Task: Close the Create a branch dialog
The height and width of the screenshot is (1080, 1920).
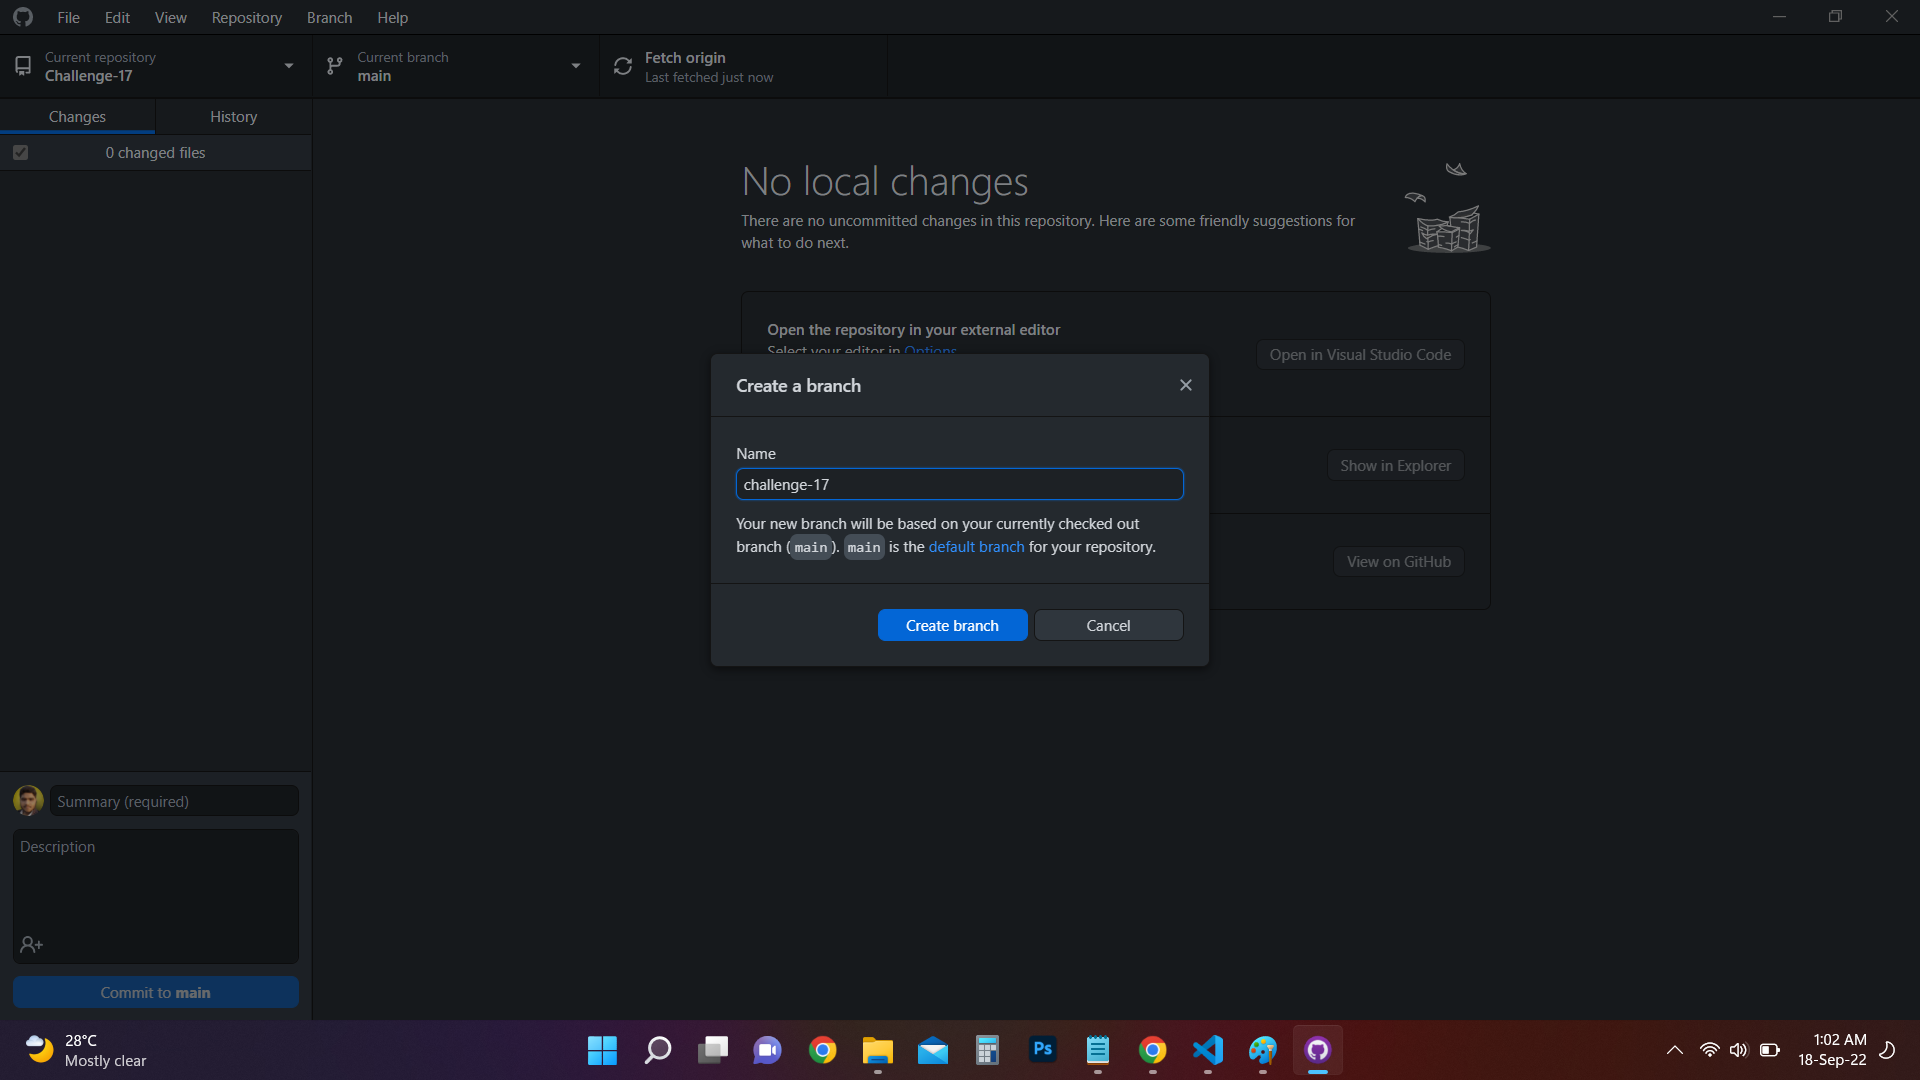Action: [x=1185, y=385]
